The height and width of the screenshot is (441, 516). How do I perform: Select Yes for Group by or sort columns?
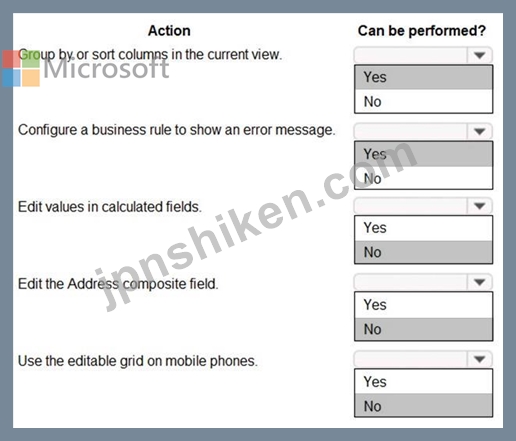coord(423,77)
